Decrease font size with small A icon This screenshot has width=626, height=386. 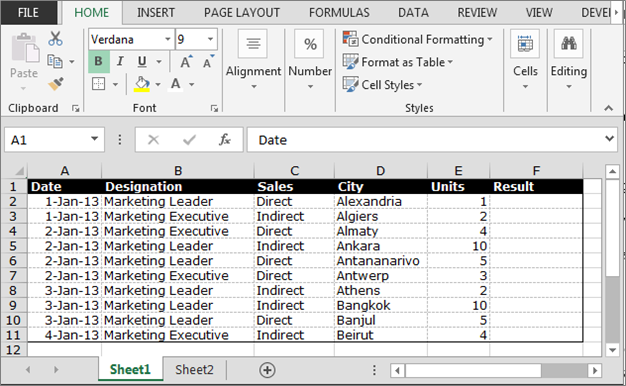tap(208, 61)
